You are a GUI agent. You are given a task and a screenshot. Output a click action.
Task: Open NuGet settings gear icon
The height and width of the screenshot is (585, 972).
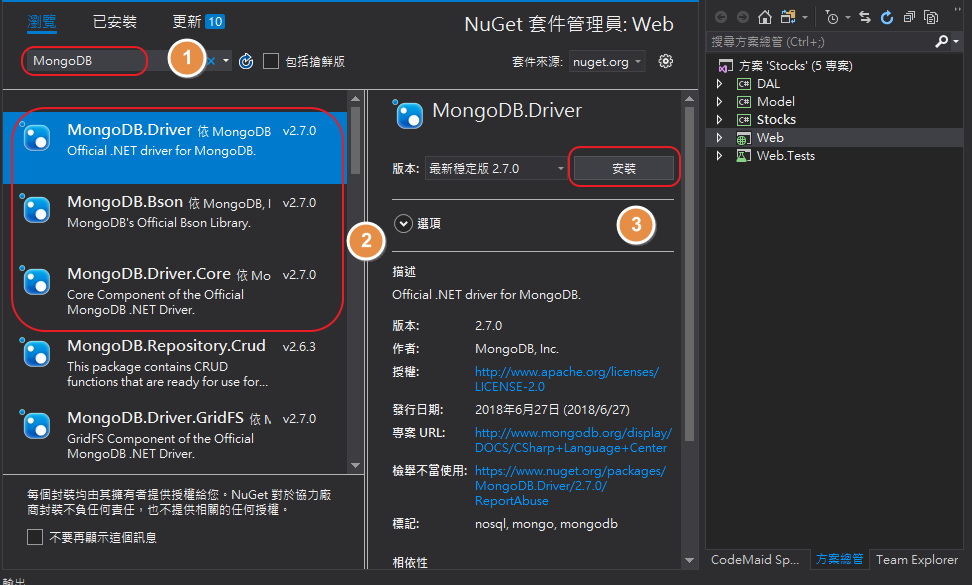click(x=666, y=61)
